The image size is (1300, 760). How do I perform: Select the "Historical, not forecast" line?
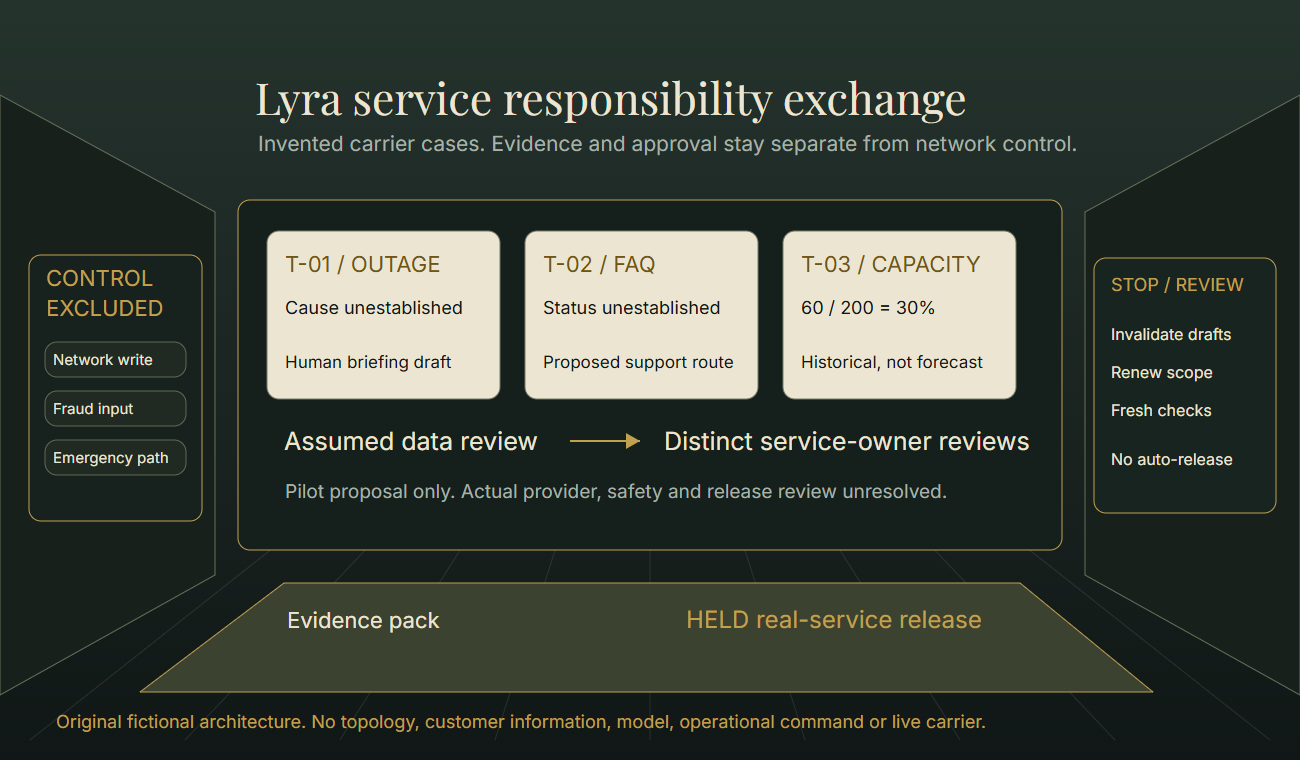892,362
